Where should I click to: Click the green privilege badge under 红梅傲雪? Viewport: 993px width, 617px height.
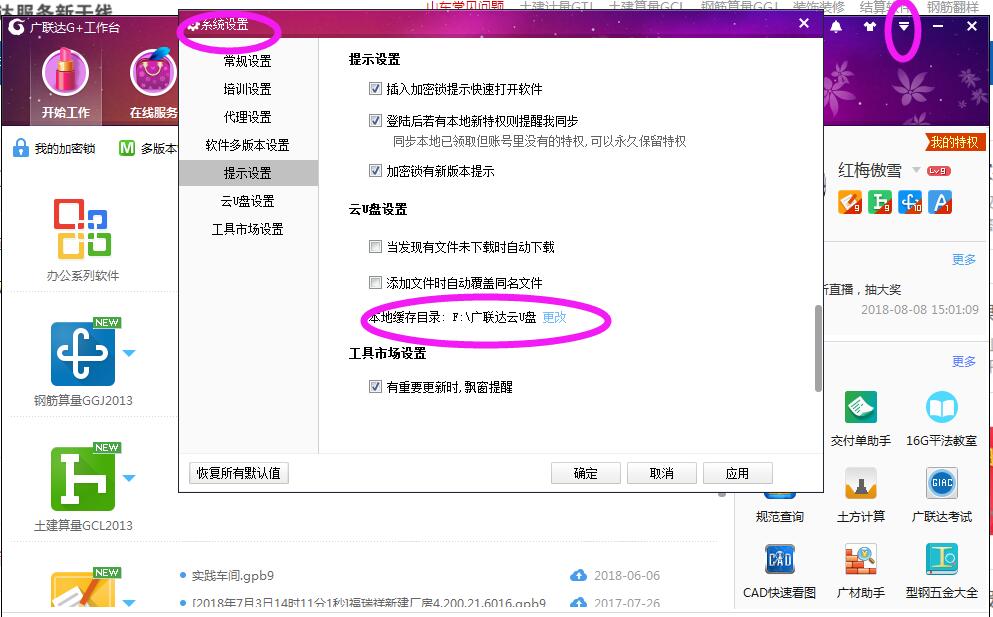tap(880, 202)
